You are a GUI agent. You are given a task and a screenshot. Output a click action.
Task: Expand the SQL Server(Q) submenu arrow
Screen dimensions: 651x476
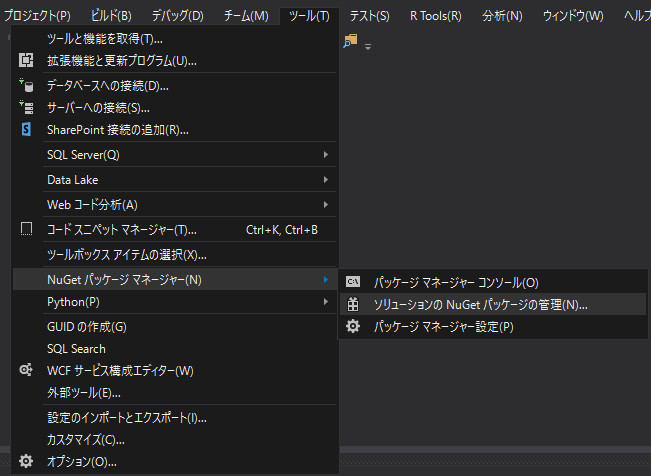326,155
